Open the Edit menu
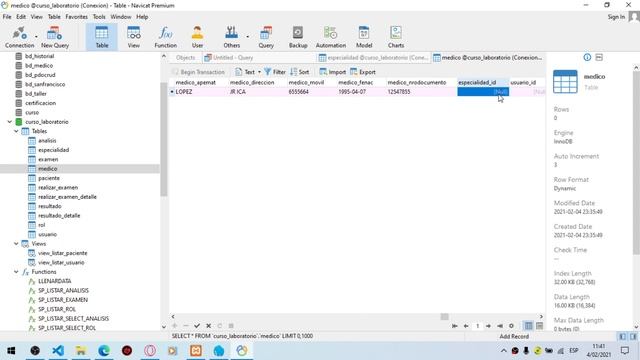The height and width of the screenshot is (360, 640). tap(21, 17)
